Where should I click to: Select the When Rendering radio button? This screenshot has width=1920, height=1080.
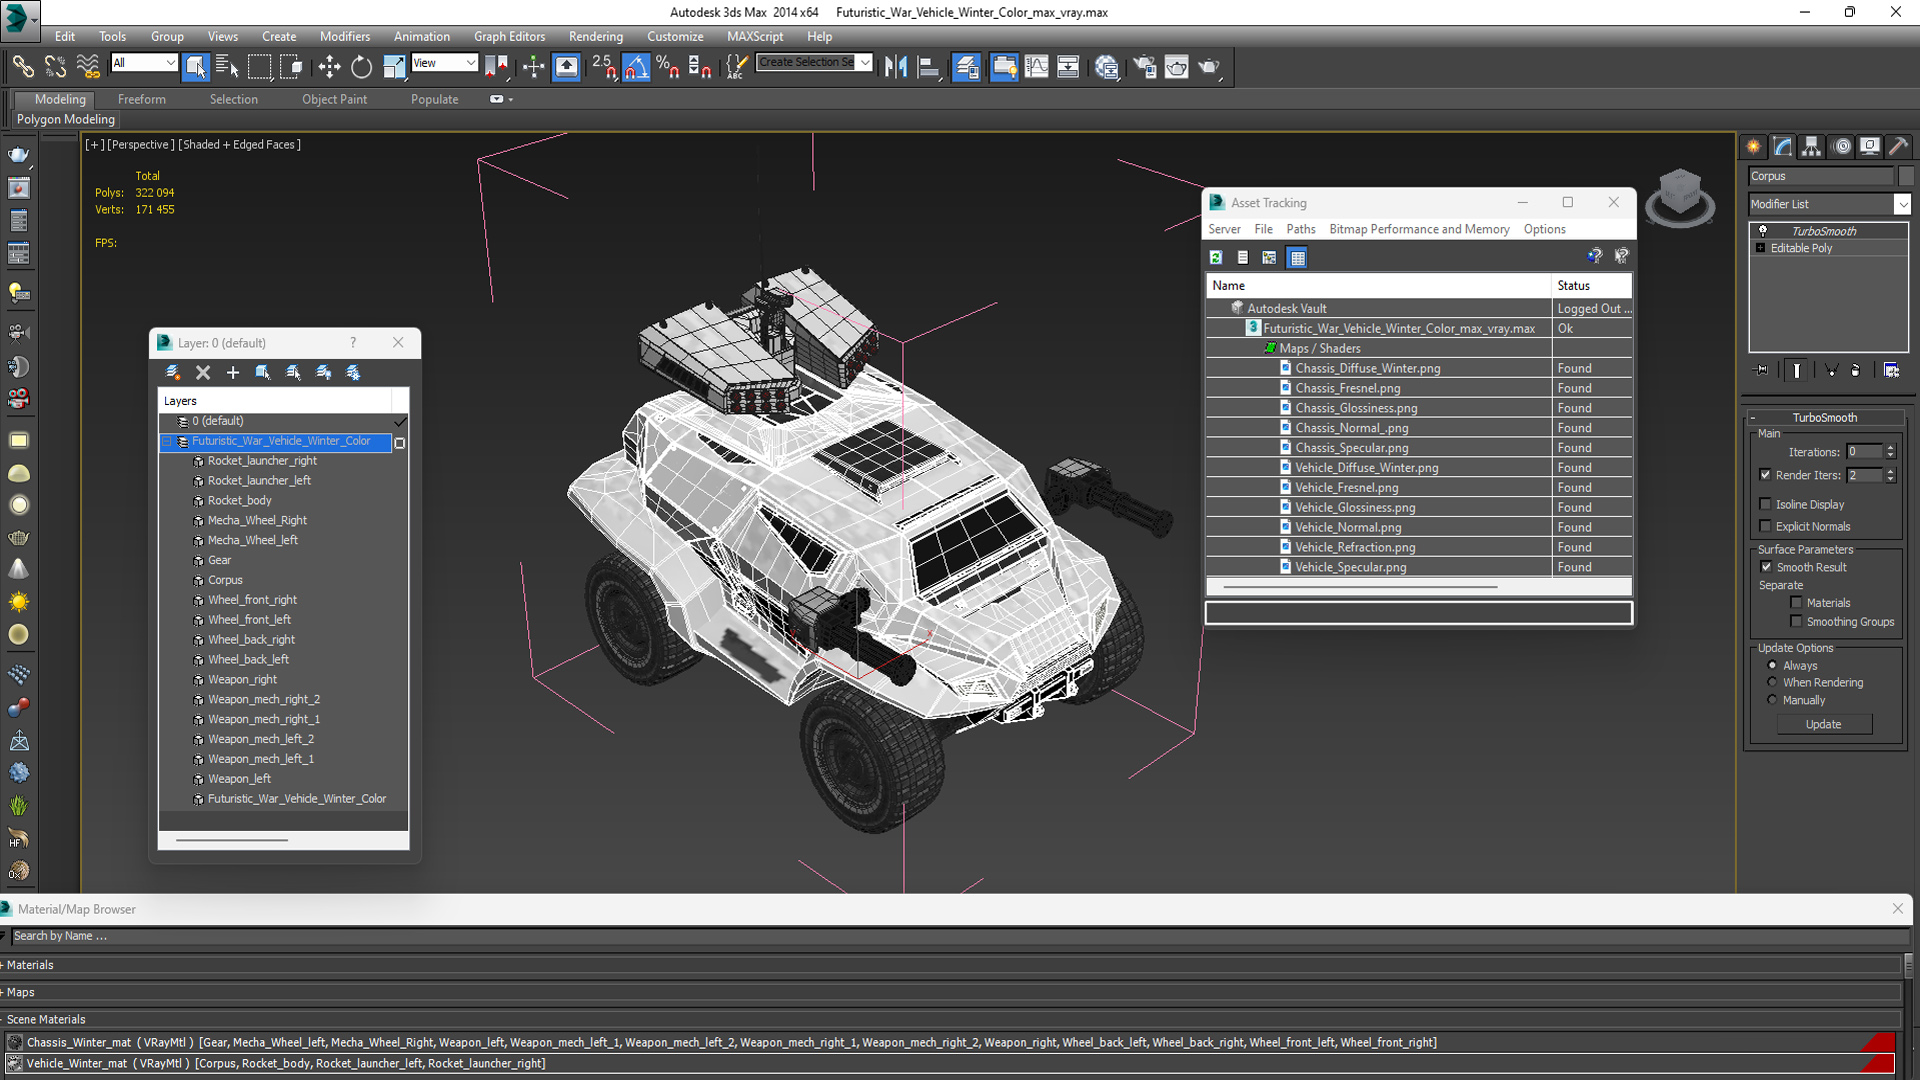pos(1772,682)
